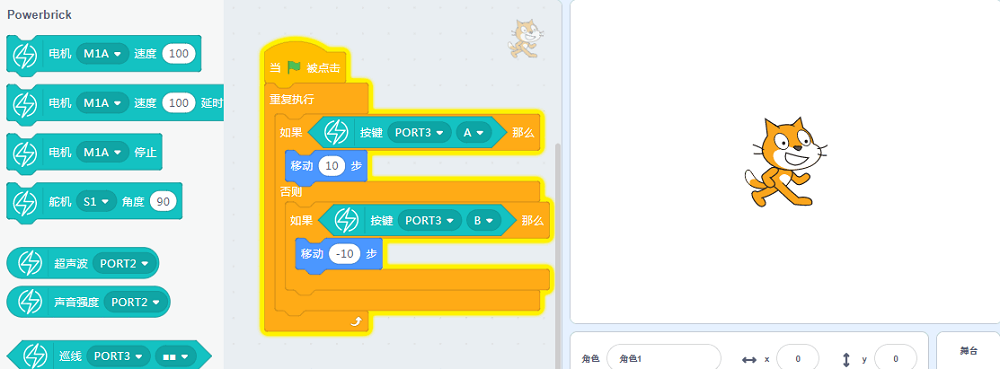The height and width of the screenshot is (369, 1000).
Task: Click lightning icon on sound intensity block
Action: coord(30,301)
